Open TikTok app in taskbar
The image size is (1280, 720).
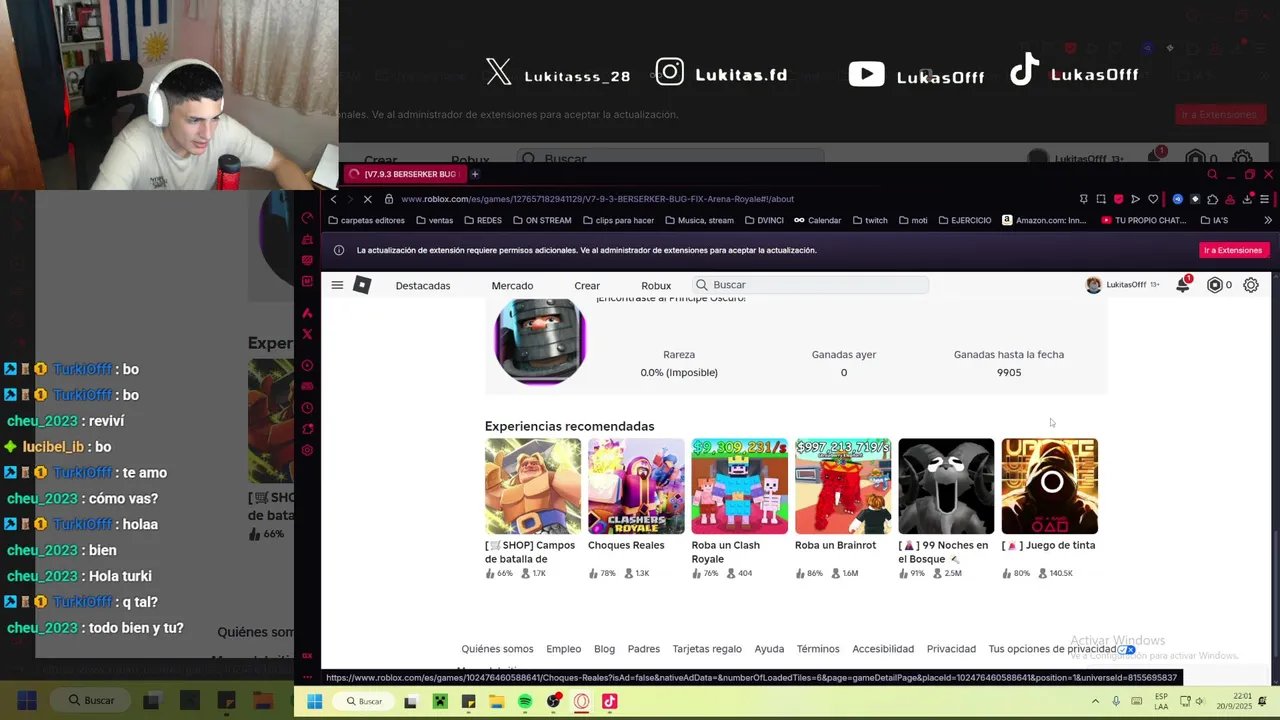pos(610,702)
